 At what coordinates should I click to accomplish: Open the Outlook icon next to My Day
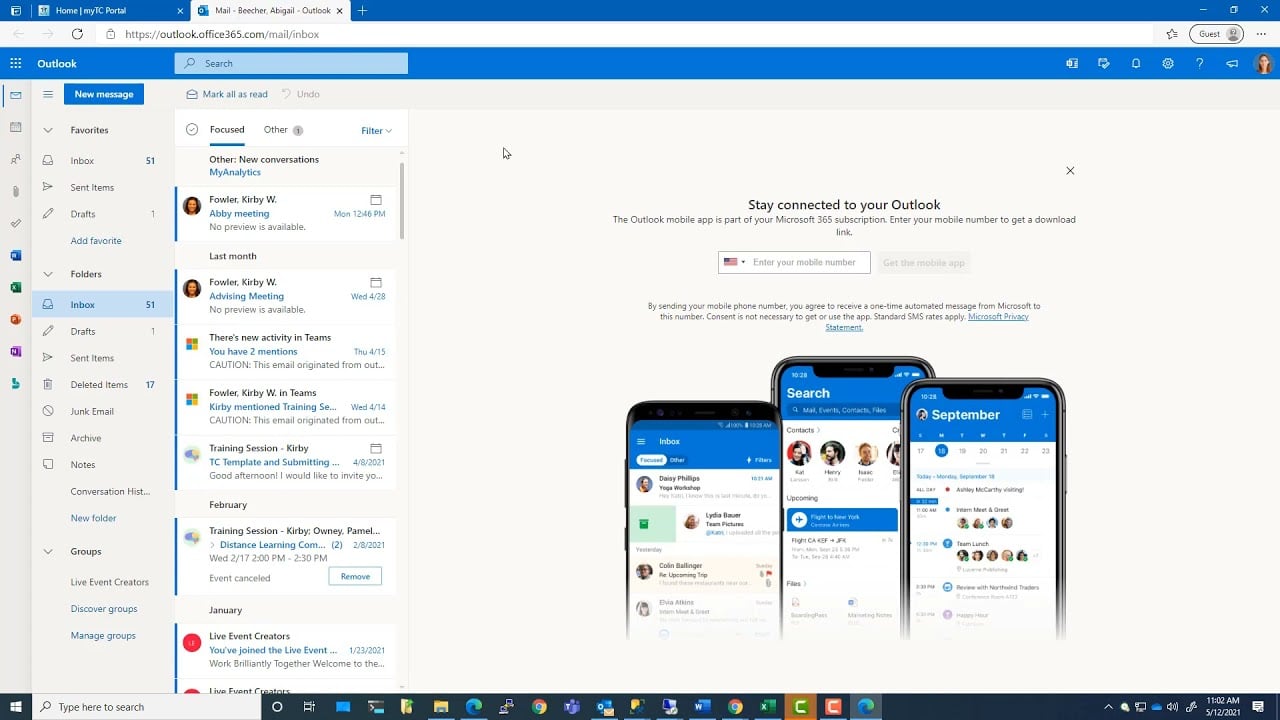(1072, 63)
